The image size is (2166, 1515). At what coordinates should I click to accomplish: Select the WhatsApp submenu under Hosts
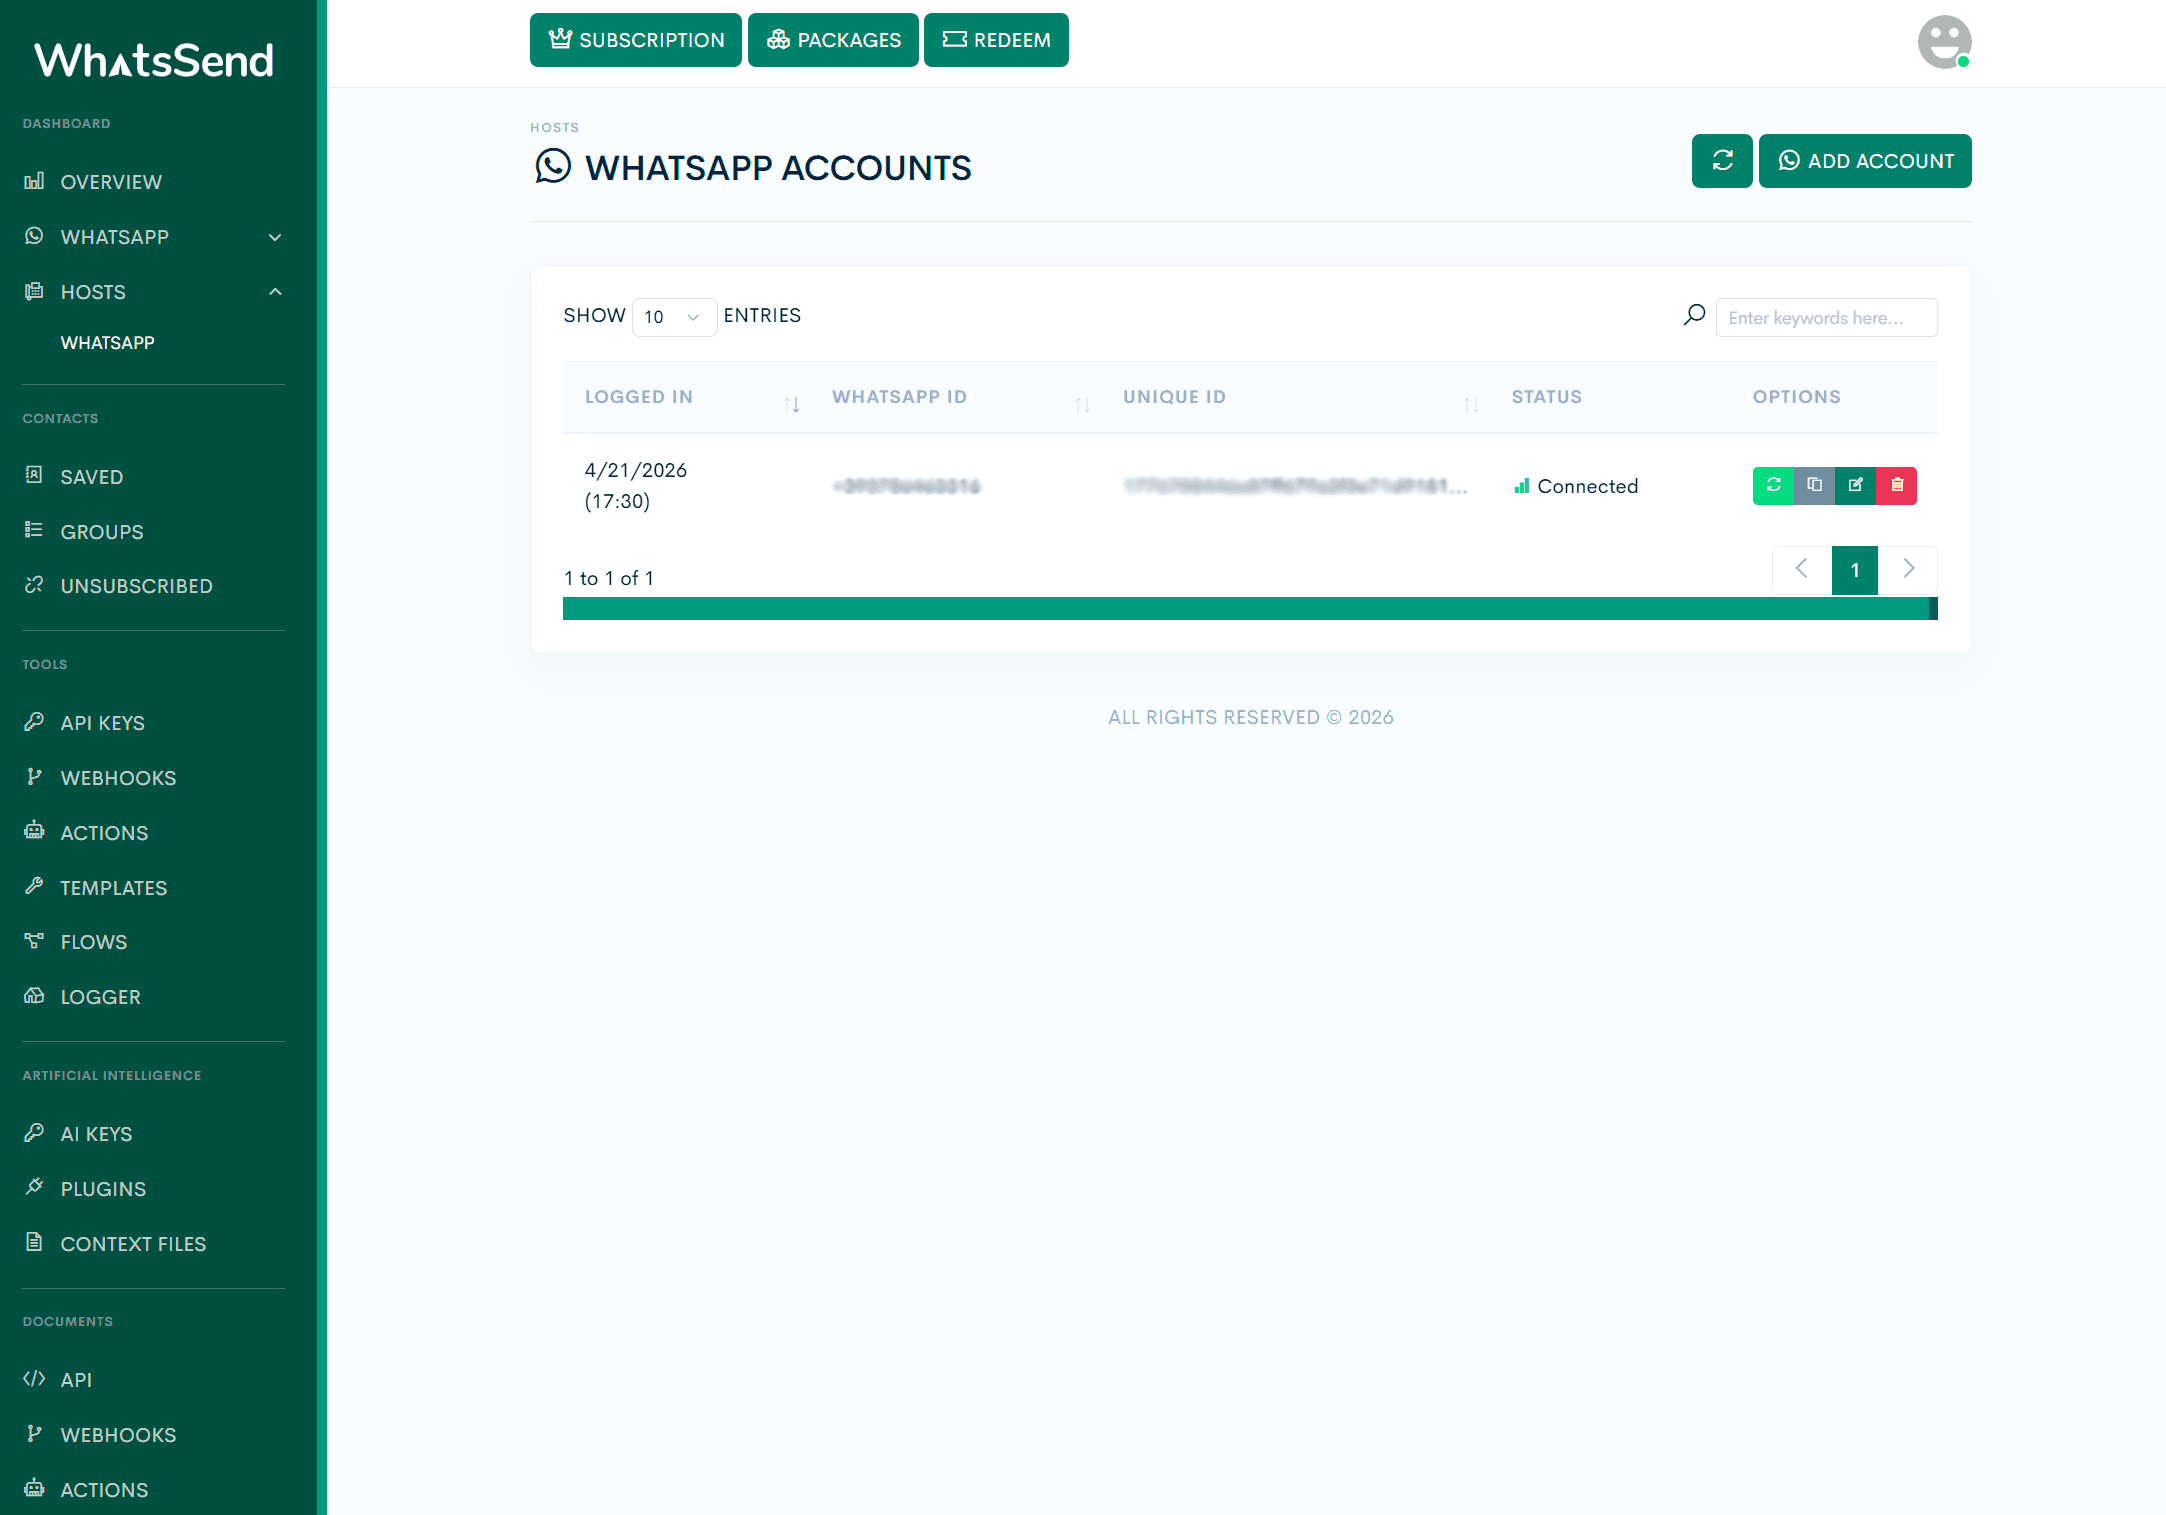[107, 342]
